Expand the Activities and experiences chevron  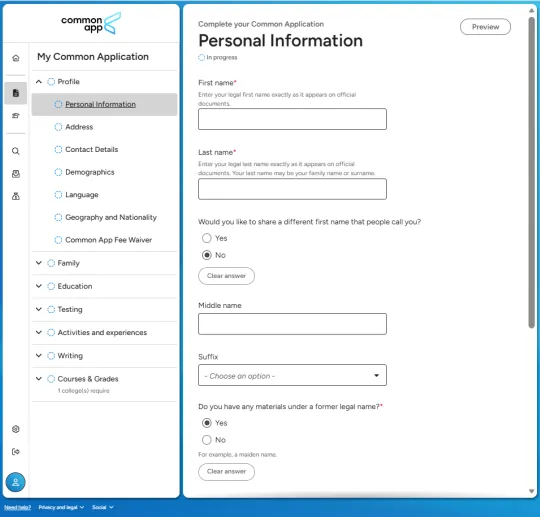click(x=39, y=332)
